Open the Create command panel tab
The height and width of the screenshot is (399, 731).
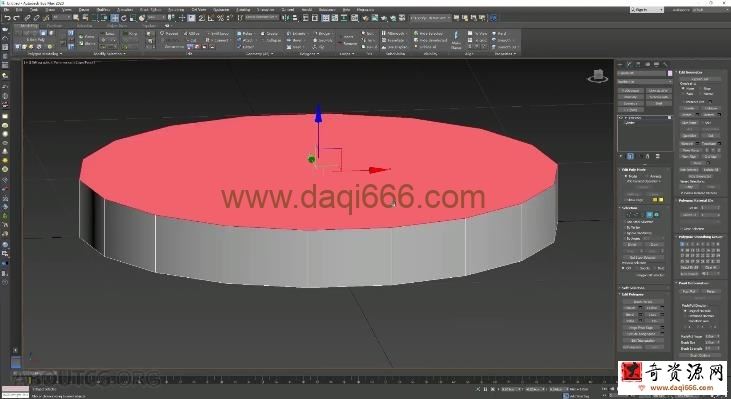(x=620, y=64)
